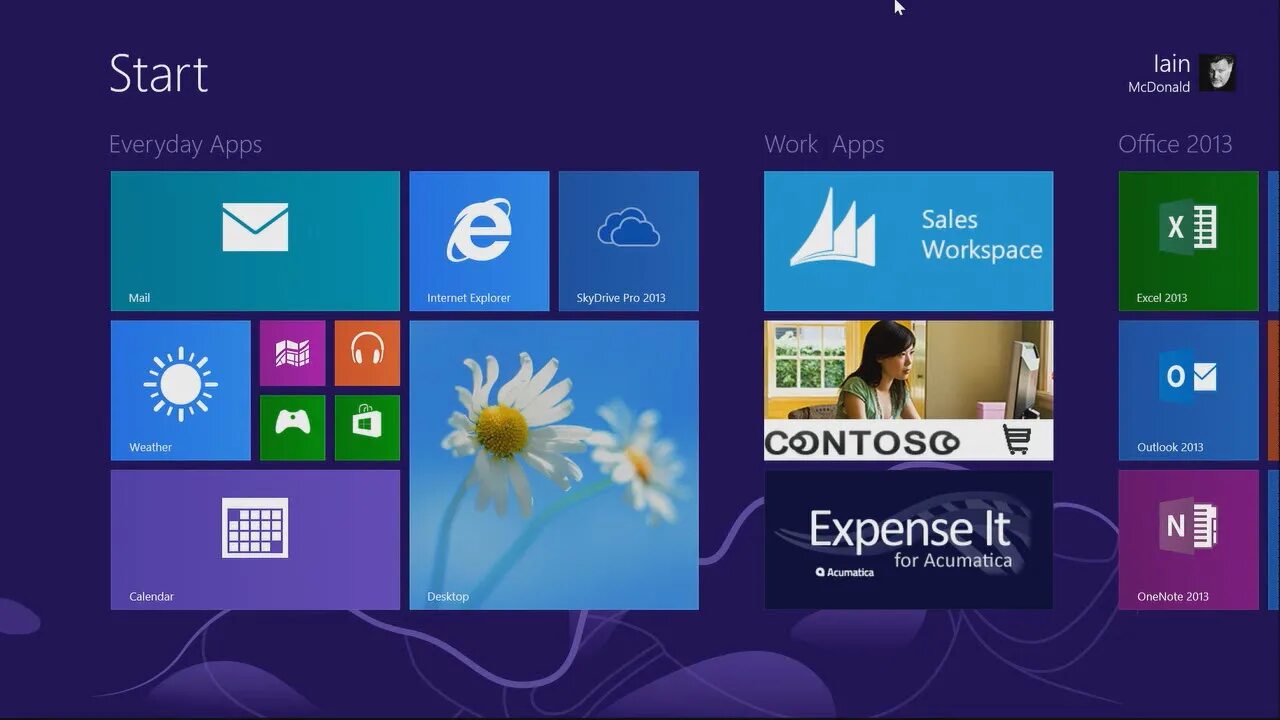Open the purple Maps tile

pos(293,353)
